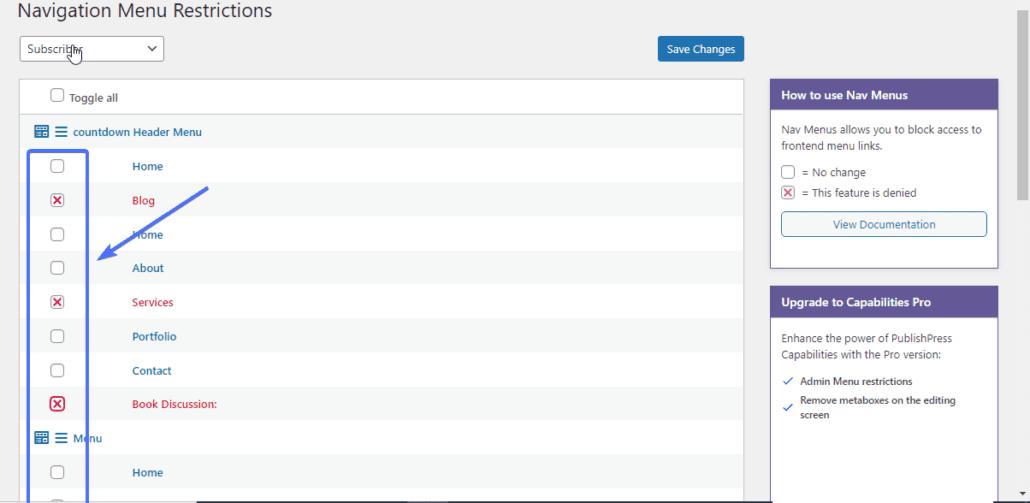Check the Toggle all checkbox
This screenshot has height=503, width=1030.
(x=58, y=96)
